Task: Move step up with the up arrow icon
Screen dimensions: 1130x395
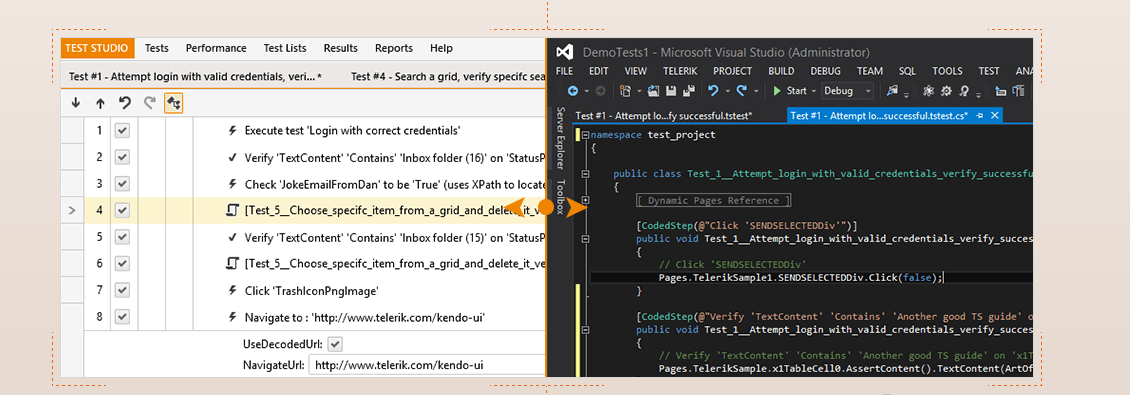Action: point(100,103)
